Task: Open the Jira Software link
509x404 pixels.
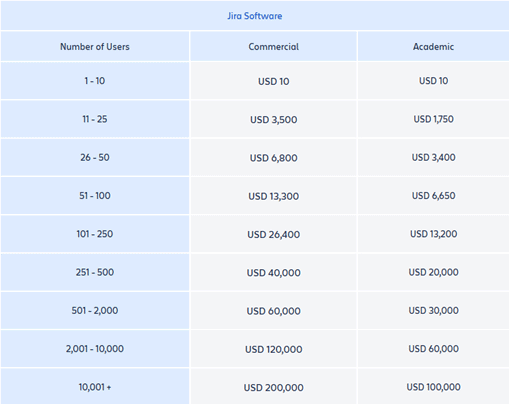Action: pos(255,16)
